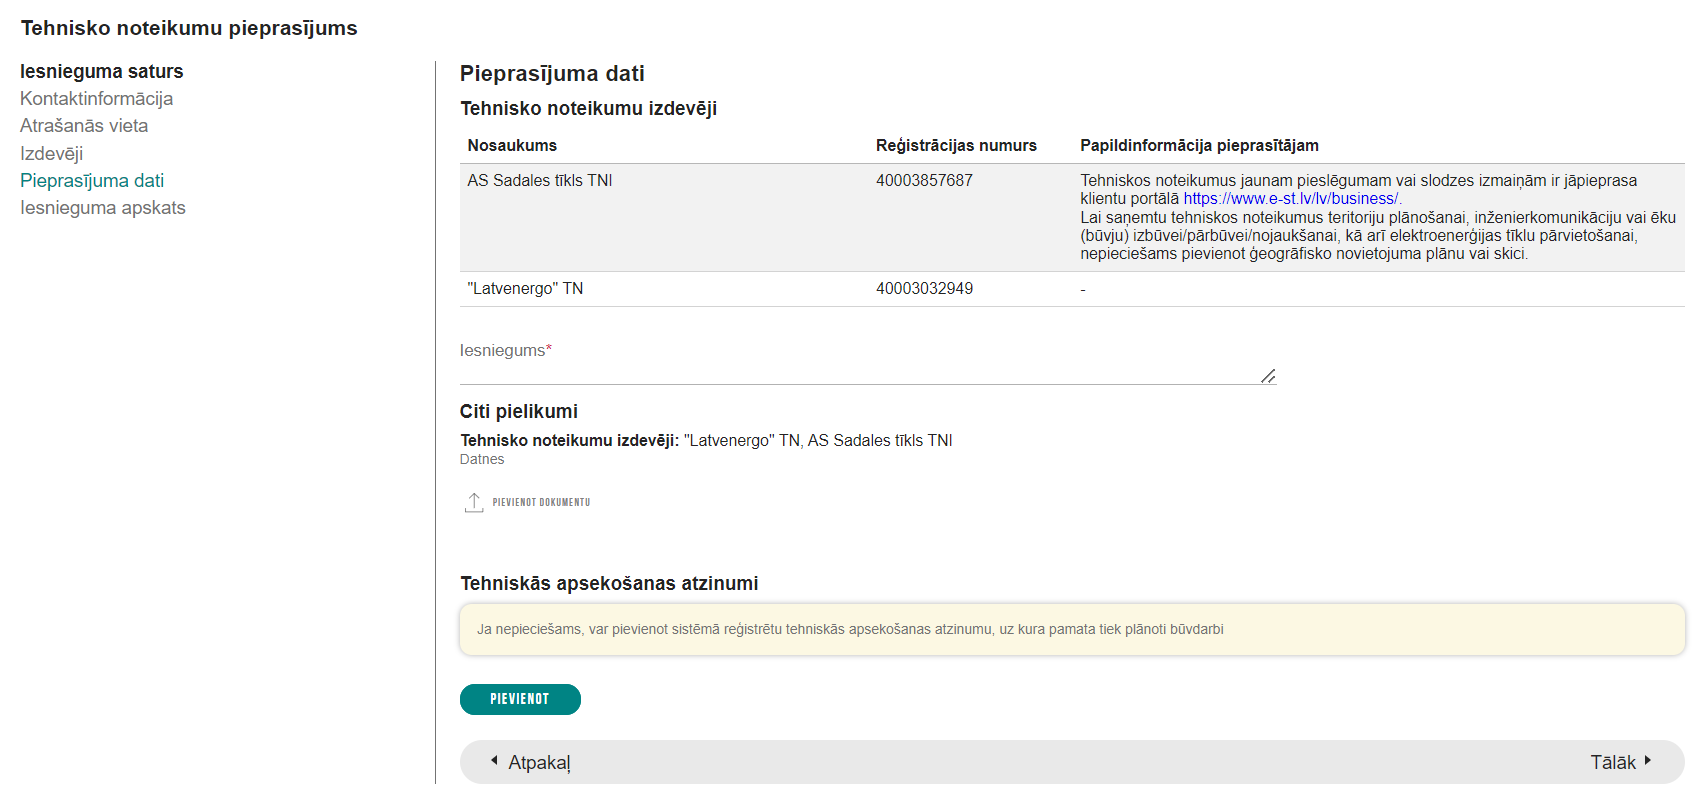The width and height of the screenshot is (1694, 794).
Task: Click the Nosaukums column header
Action: pyautogui.click(x=512, y=145)
